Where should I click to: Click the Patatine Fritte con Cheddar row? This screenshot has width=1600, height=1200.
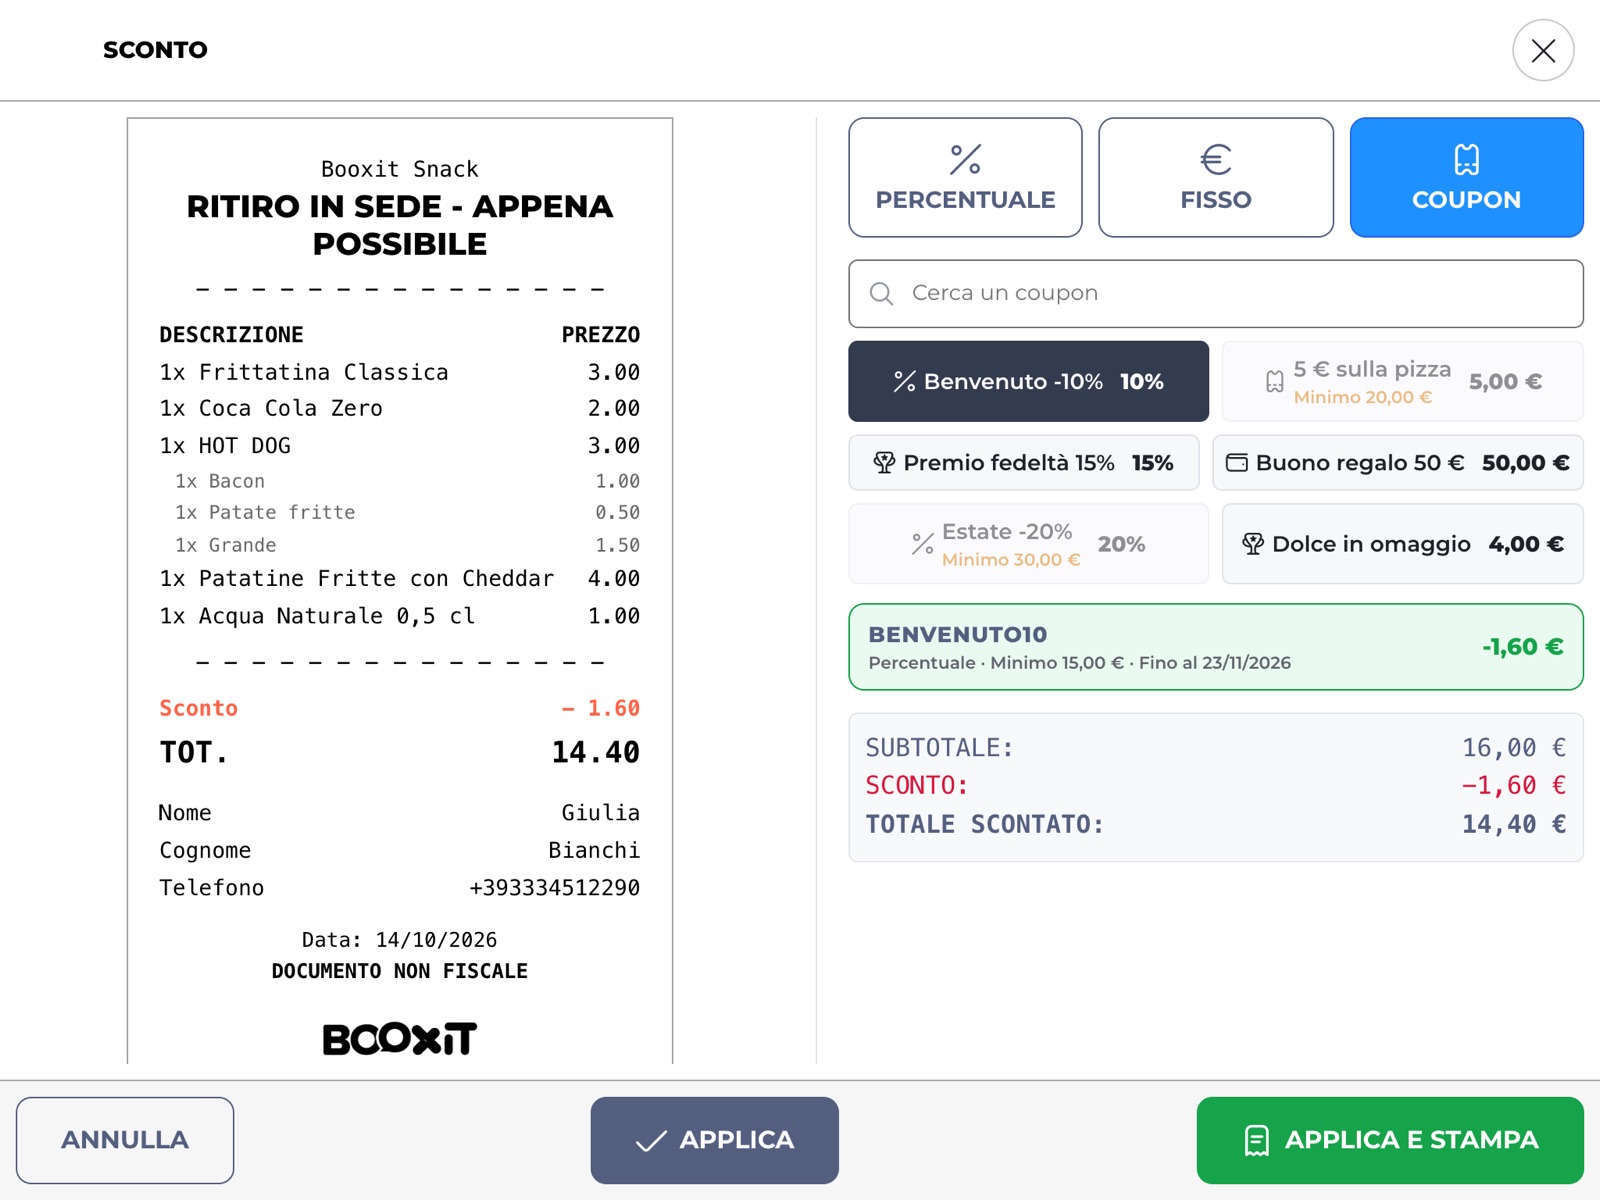(400, 579)
